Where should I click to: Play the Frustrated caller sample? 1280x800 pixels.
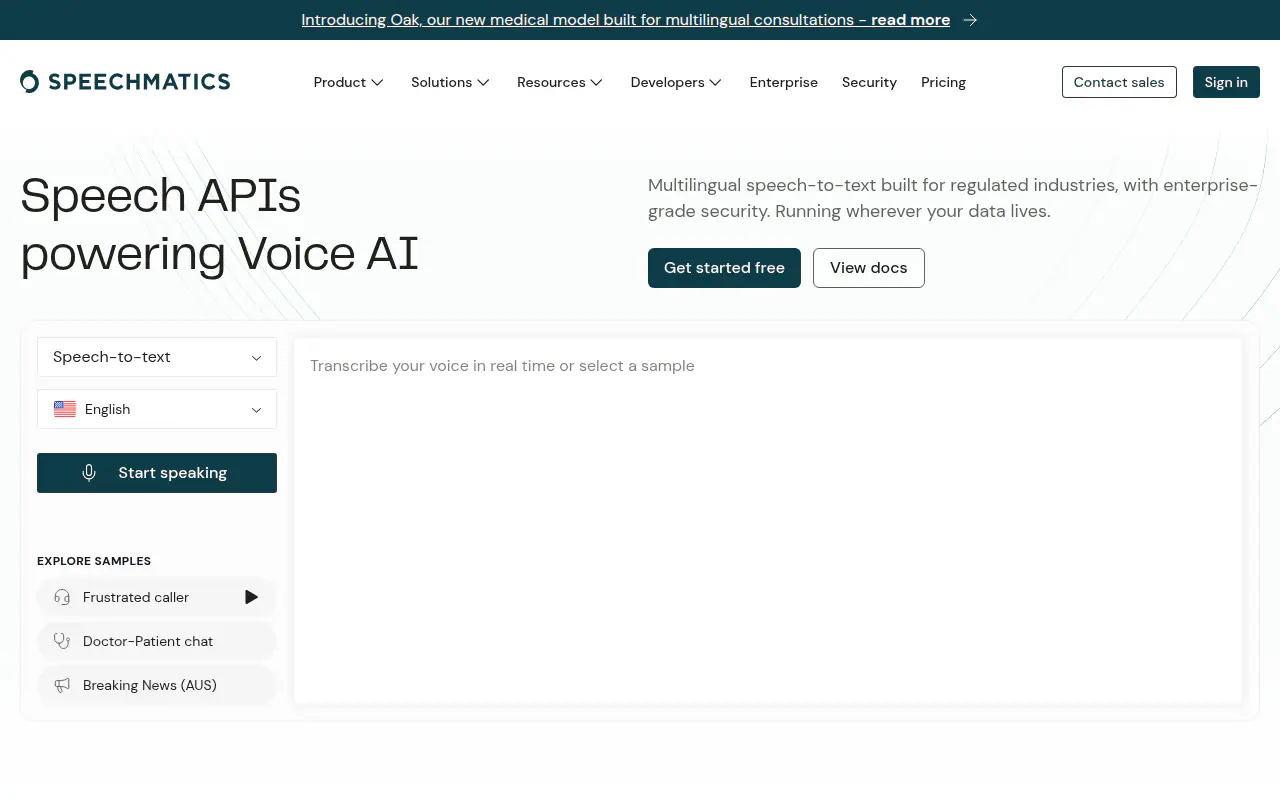coord(251,597)
